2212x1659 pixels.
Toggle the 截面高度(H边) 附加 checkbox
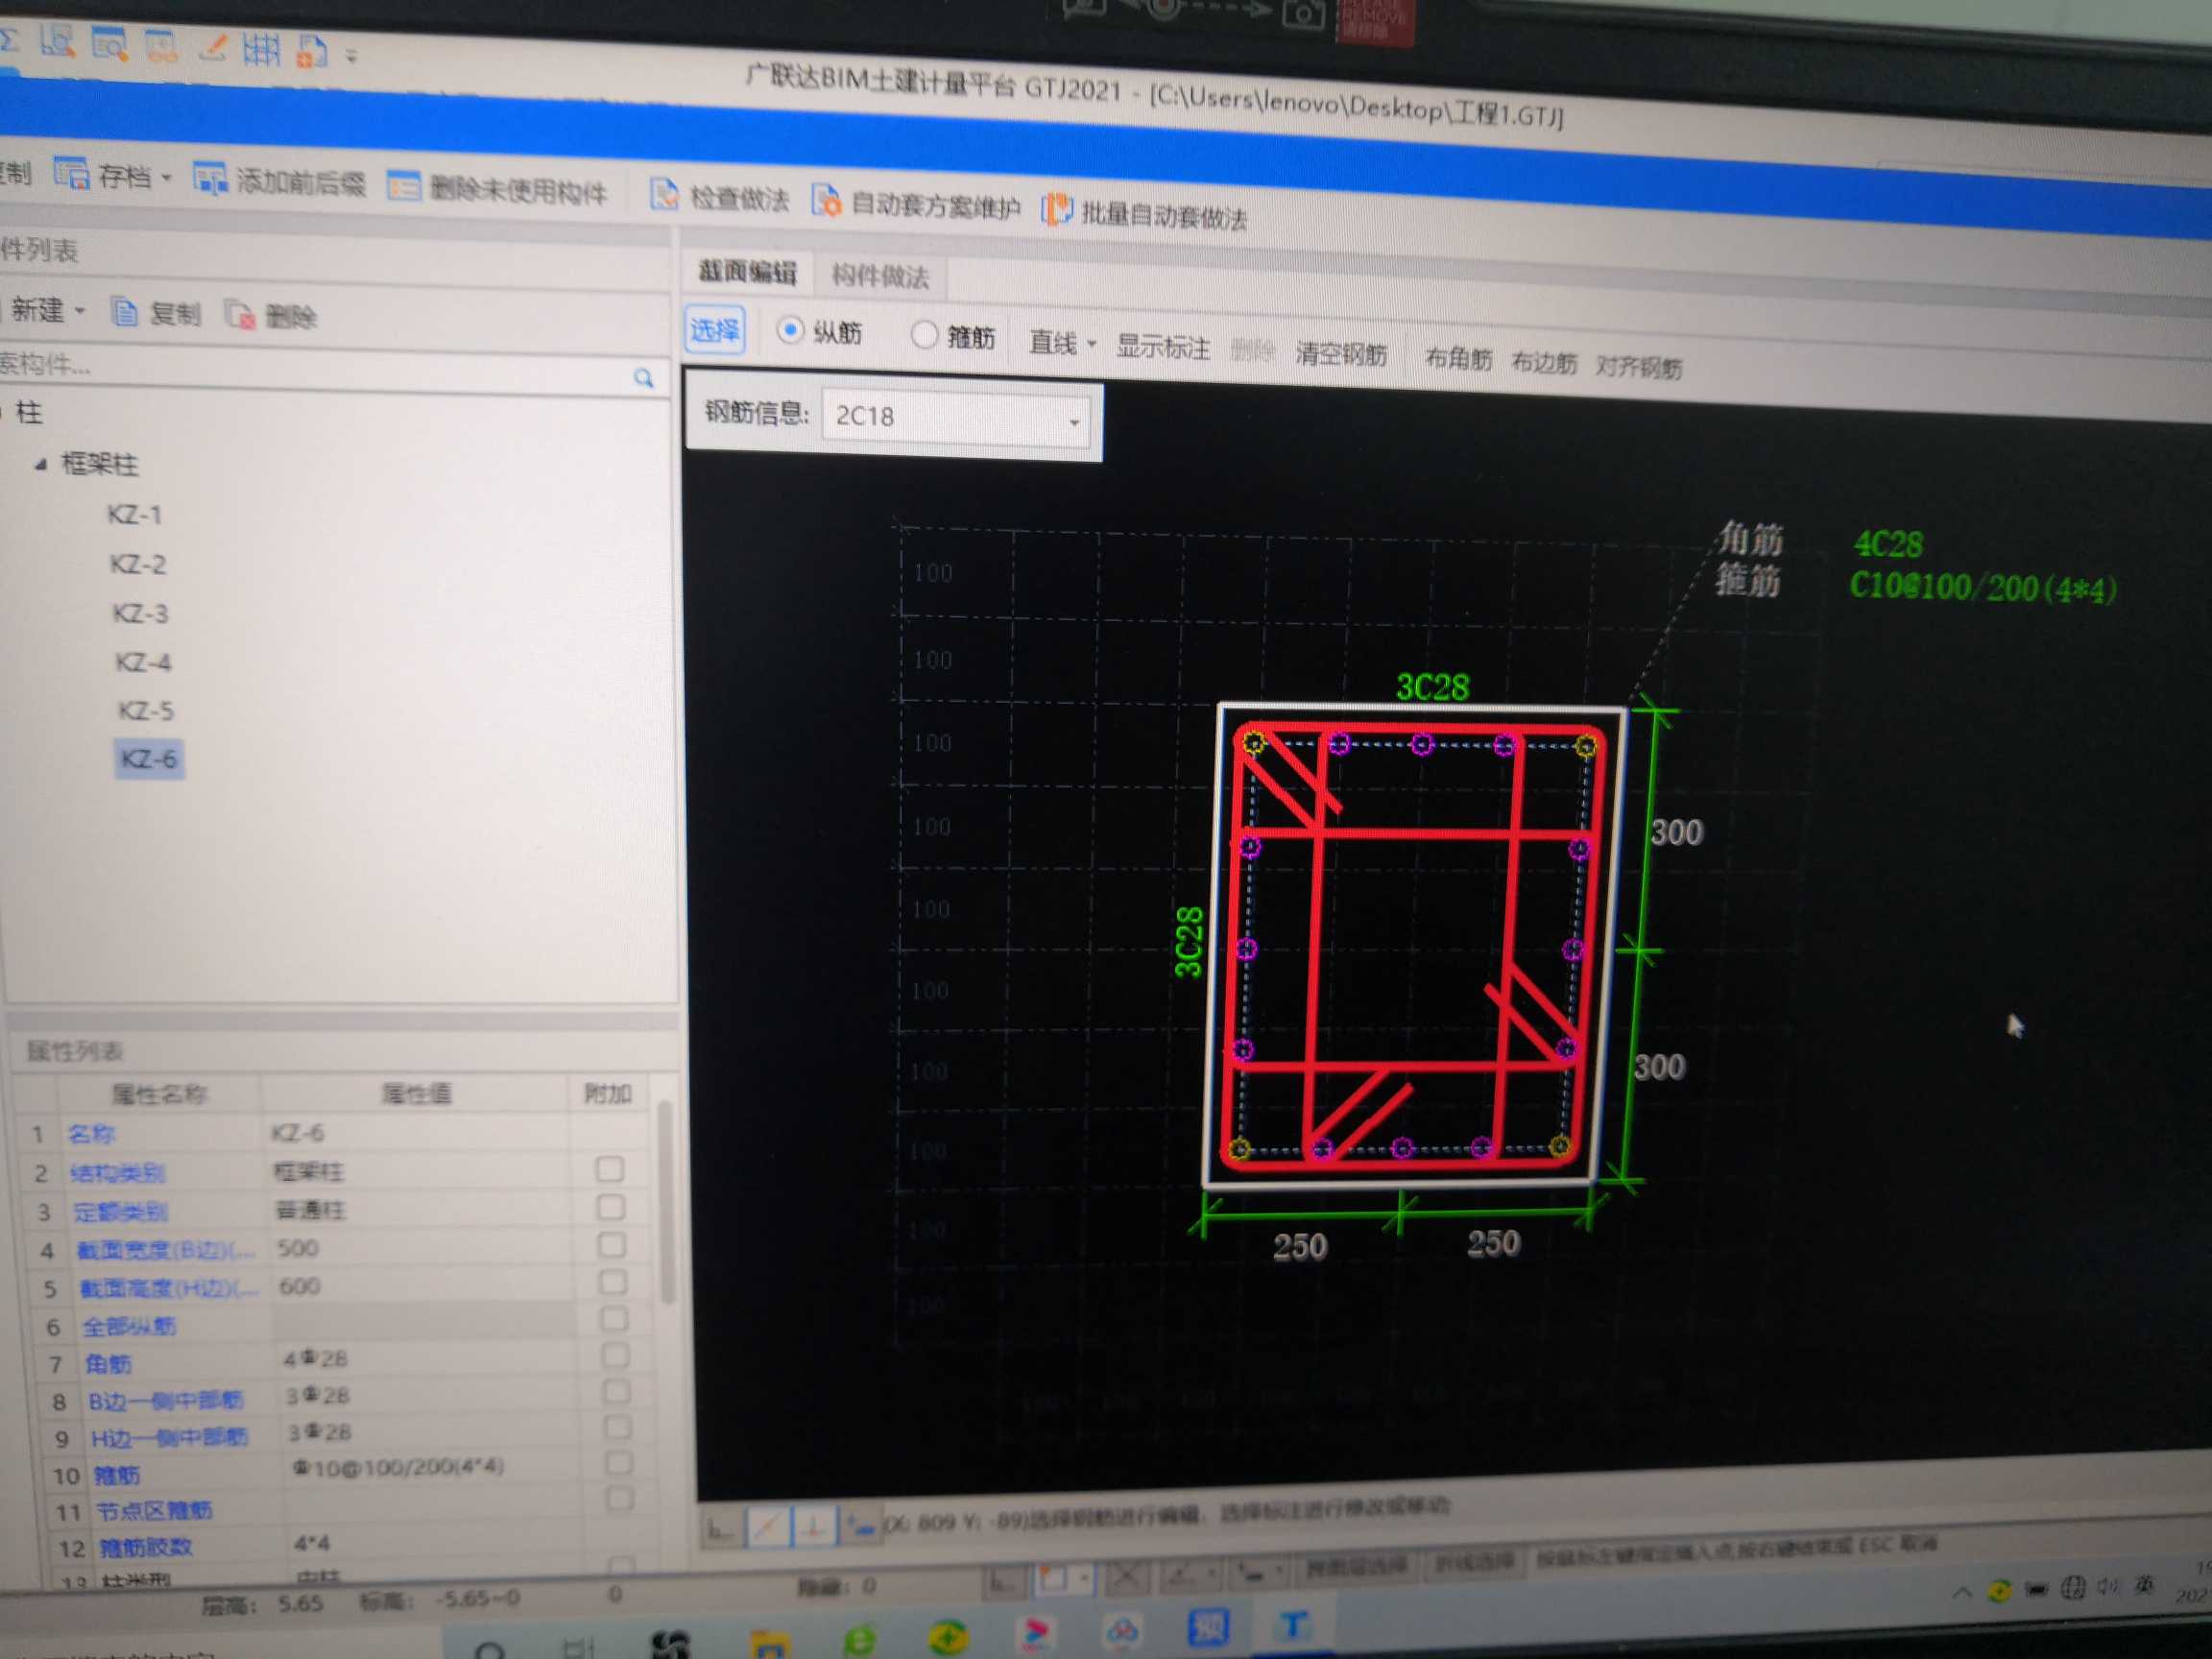(x=612, y=1282)
